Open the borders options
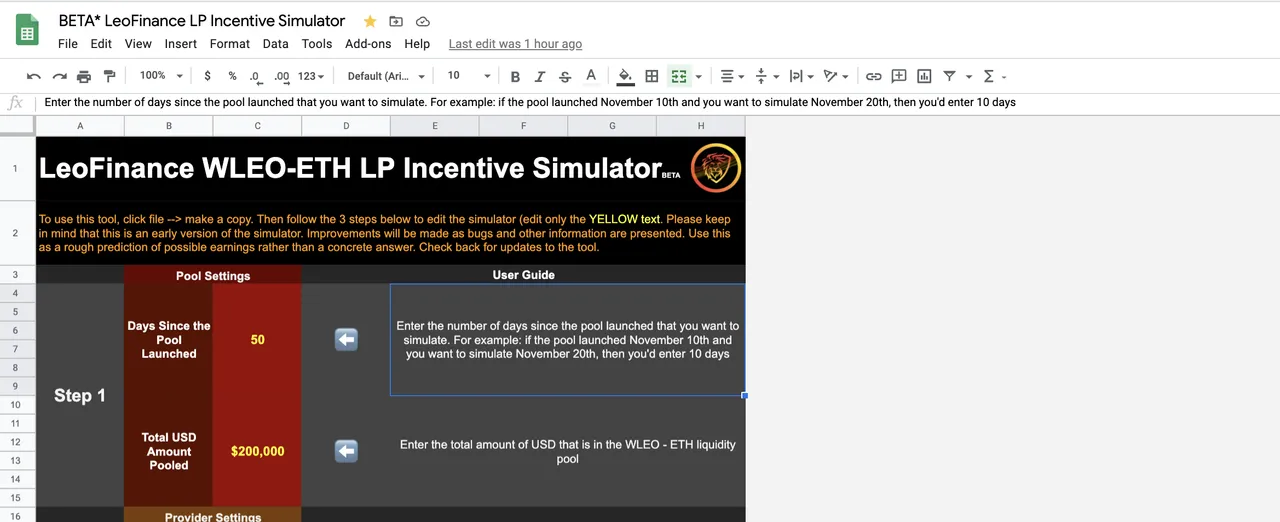Screen dimensions: 1280x522 [652, 76]
